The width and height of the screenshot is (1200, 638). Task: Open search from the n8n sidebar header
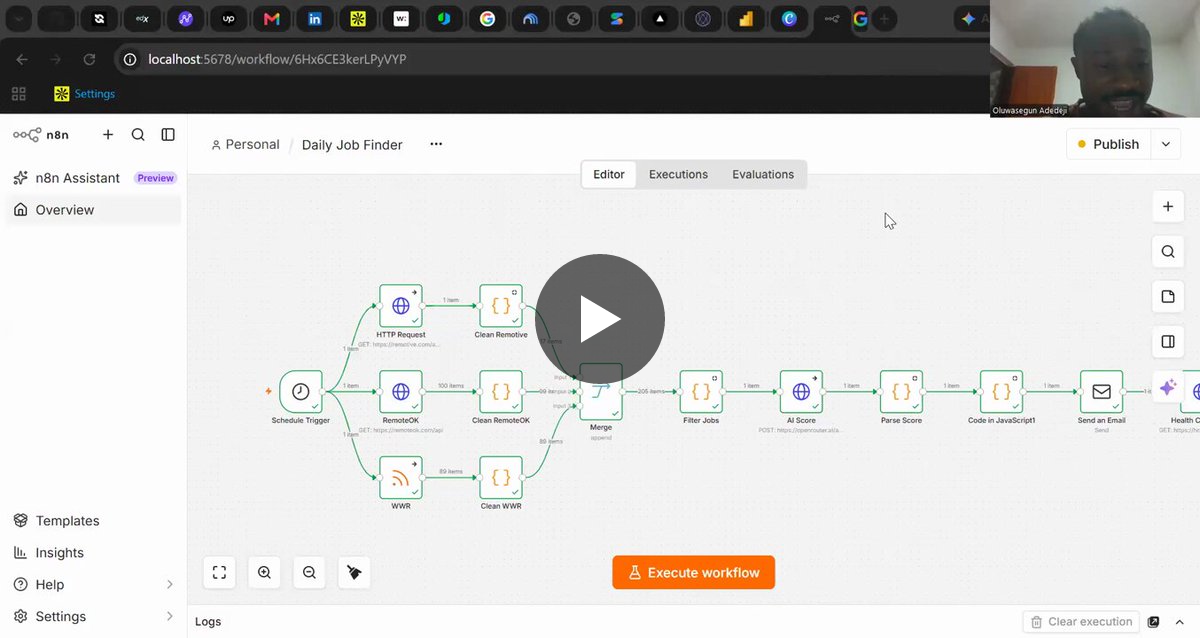(x=138, y=135)
